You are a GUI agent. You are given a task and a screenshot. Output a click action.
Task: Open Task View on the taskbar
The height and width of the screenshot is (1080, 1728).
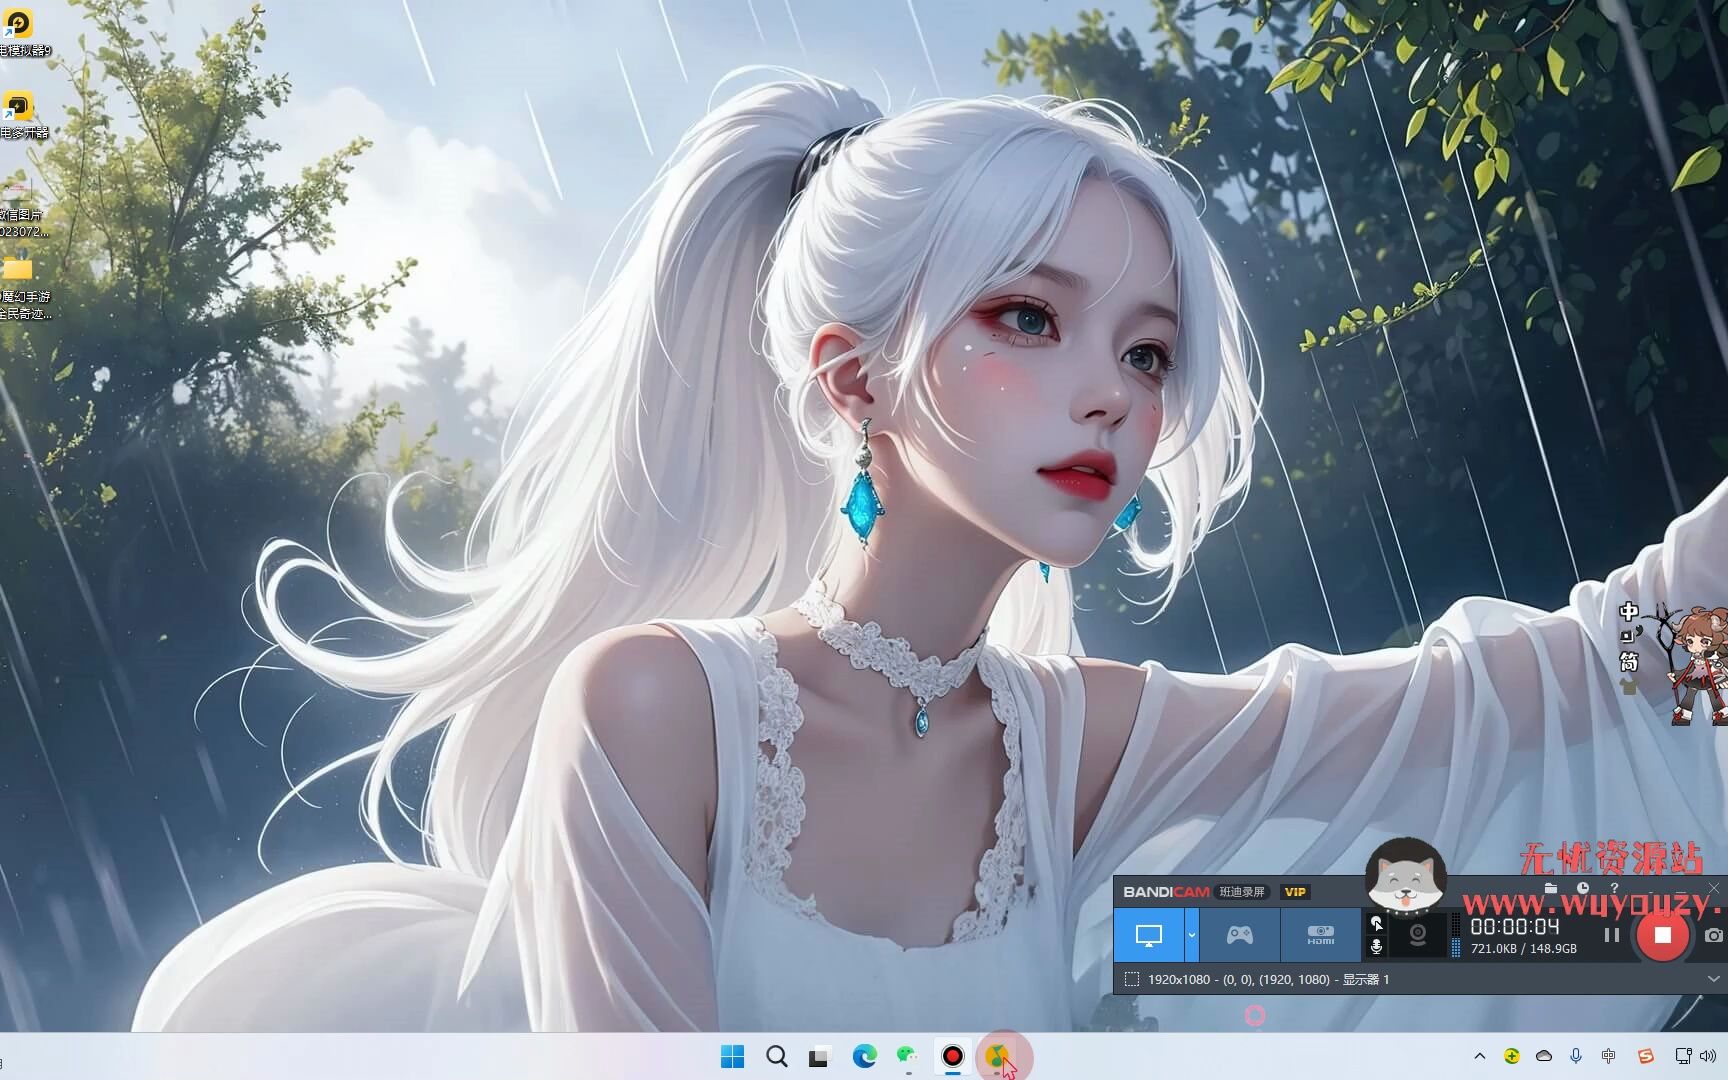pos(820,1056)
